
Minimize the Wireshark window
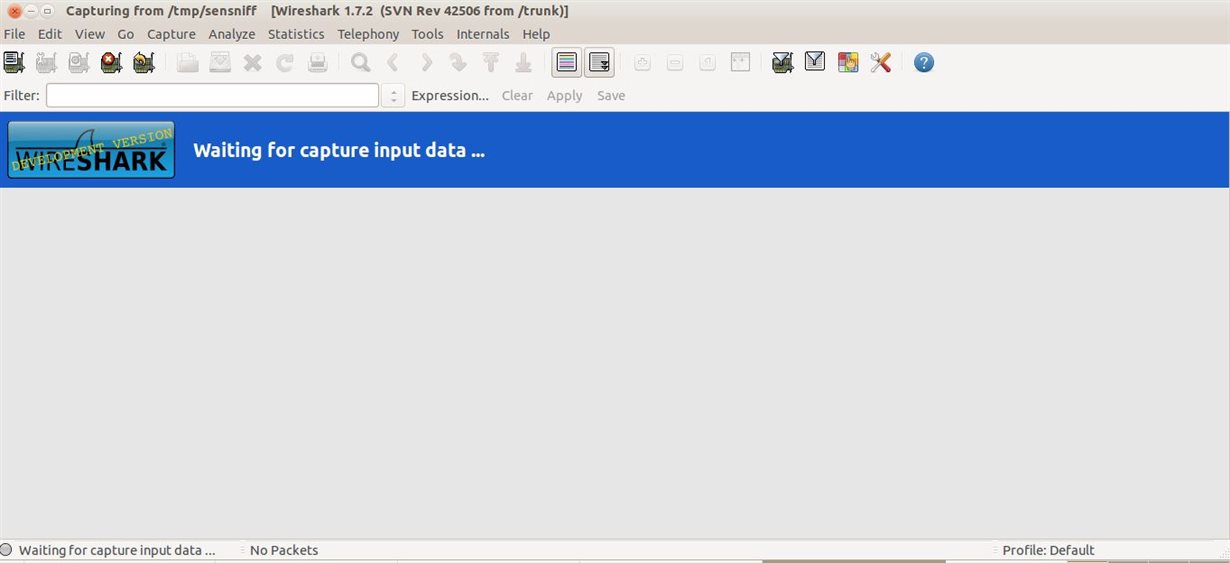31,10
